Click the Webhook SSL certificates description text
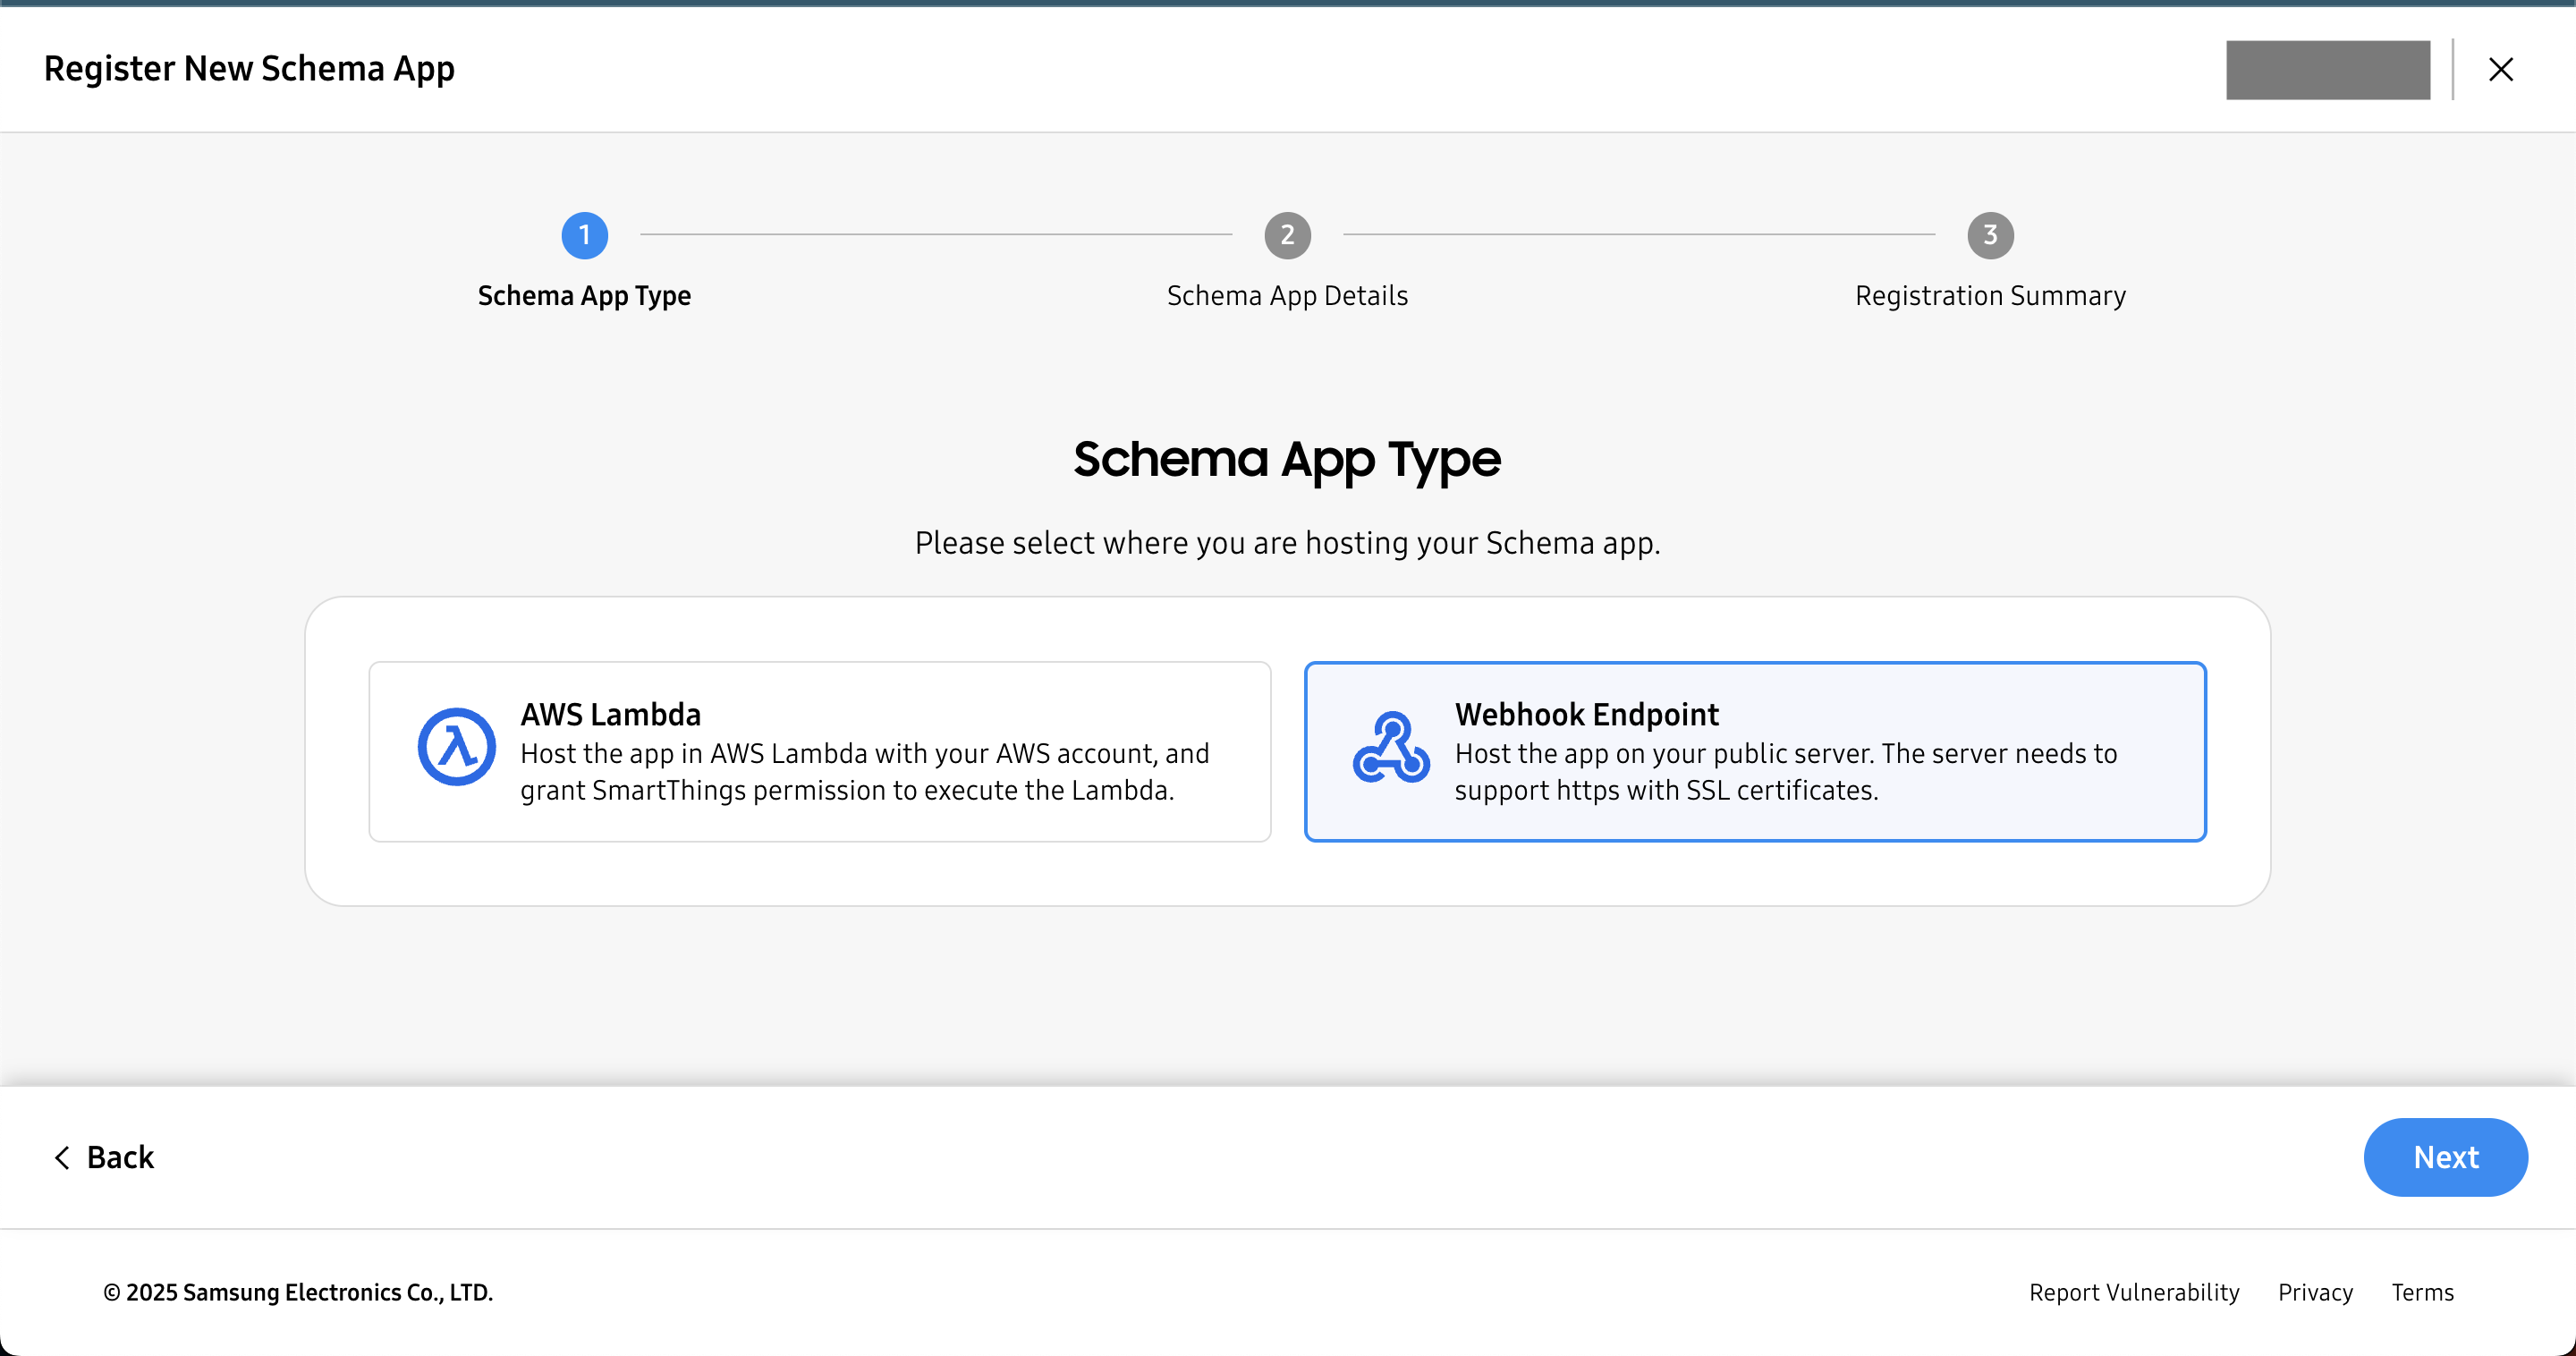 (x=1786, y=772)
